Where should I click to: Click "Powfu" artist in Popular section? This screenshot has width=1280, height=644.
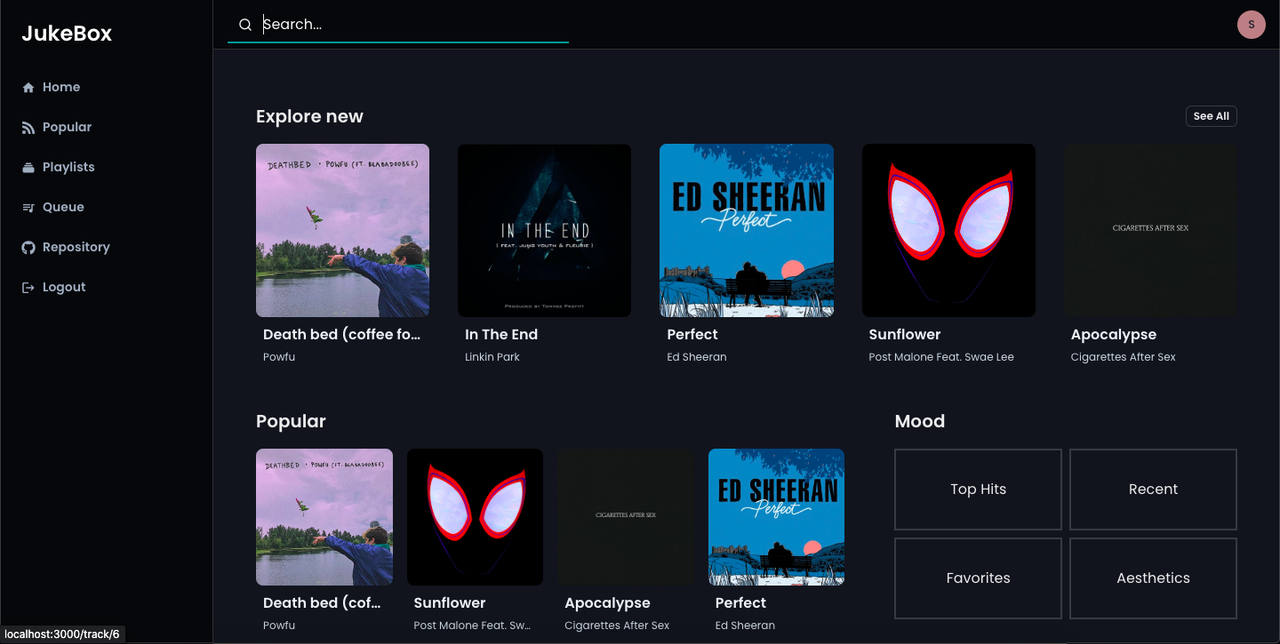click(x=279, y=626)
